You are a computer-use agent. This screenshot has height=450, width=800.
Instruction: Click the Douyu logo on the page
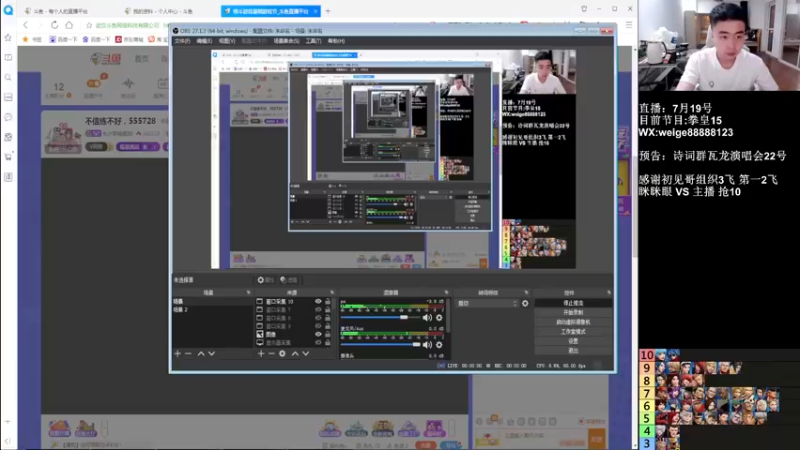click(x=106, y=59)
